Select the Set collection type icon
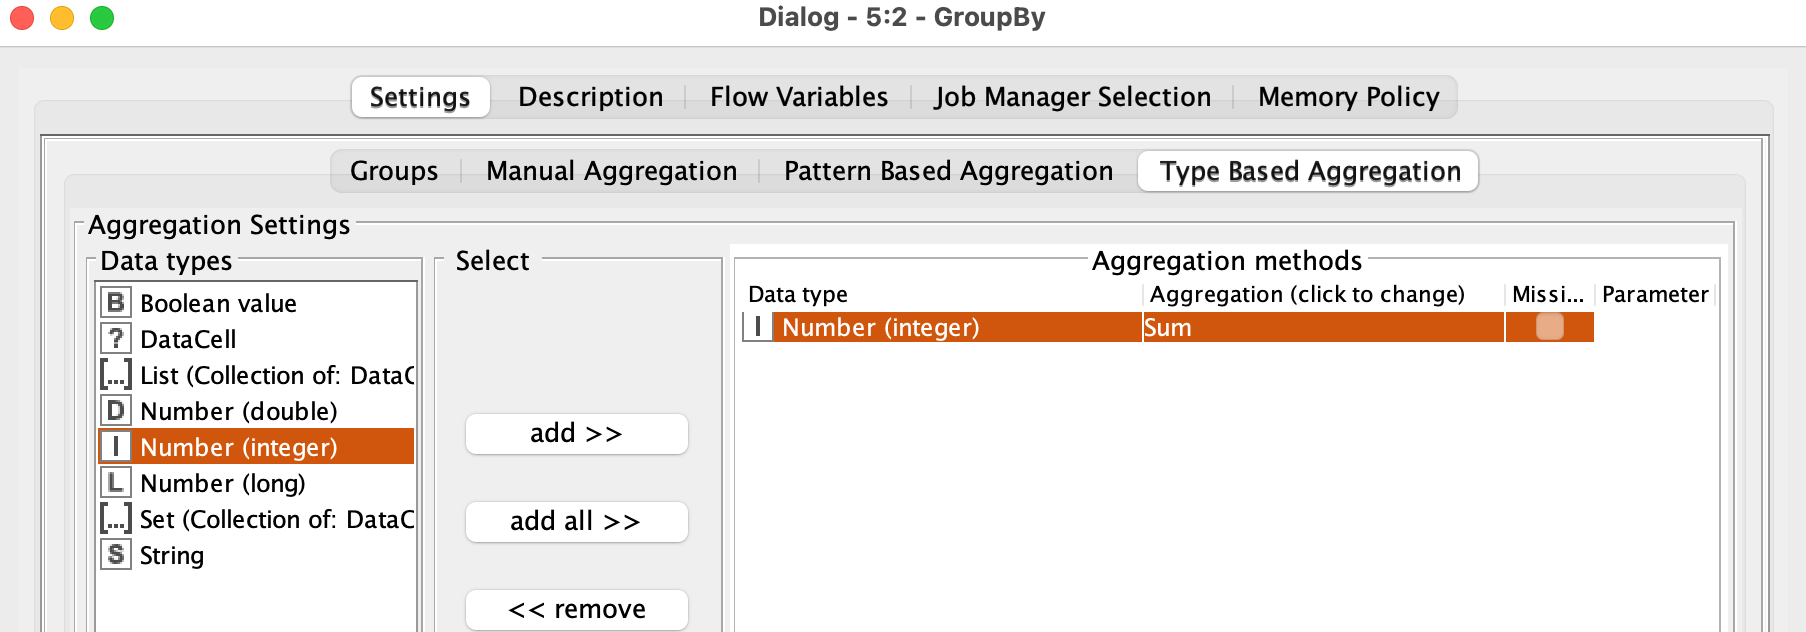Screen dimensions: 1806x632 point(116,518)
